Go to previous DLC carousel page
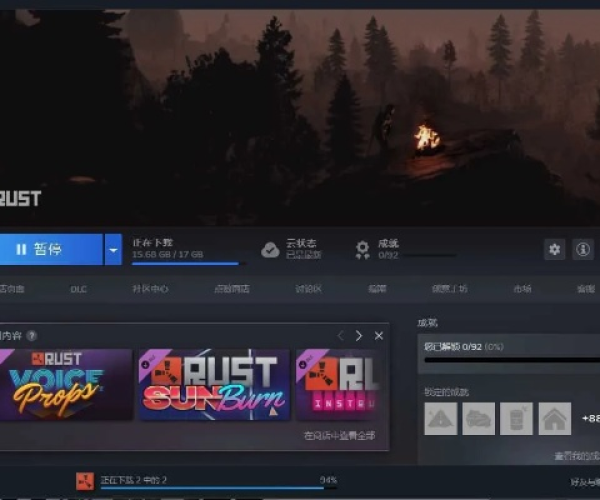 pyautogui.click(x=341, y=336)
